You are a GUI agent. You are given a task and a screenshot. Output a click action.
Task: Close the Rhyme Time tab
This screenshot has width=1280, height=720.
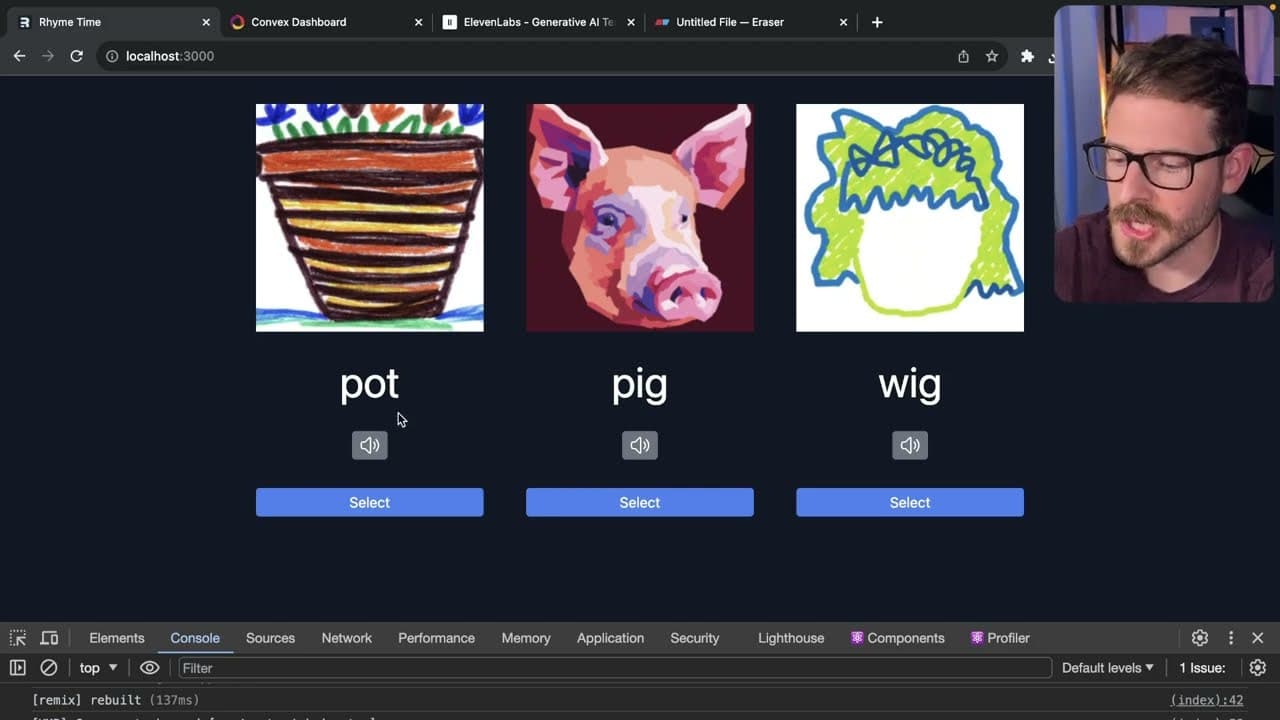pos(206,22)
